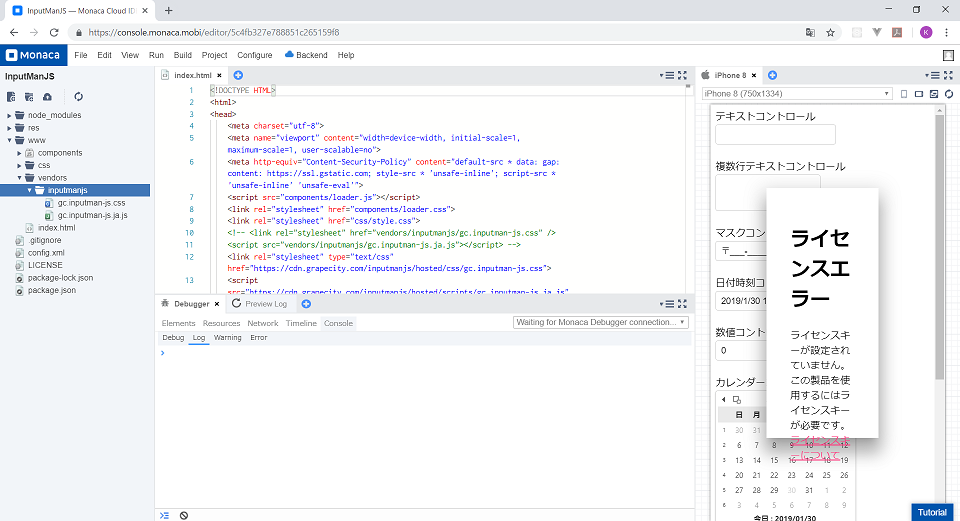The image size is (960, 521).
Task: Click the upload cloud icon in project panel
Action: (x=47, y=97)
